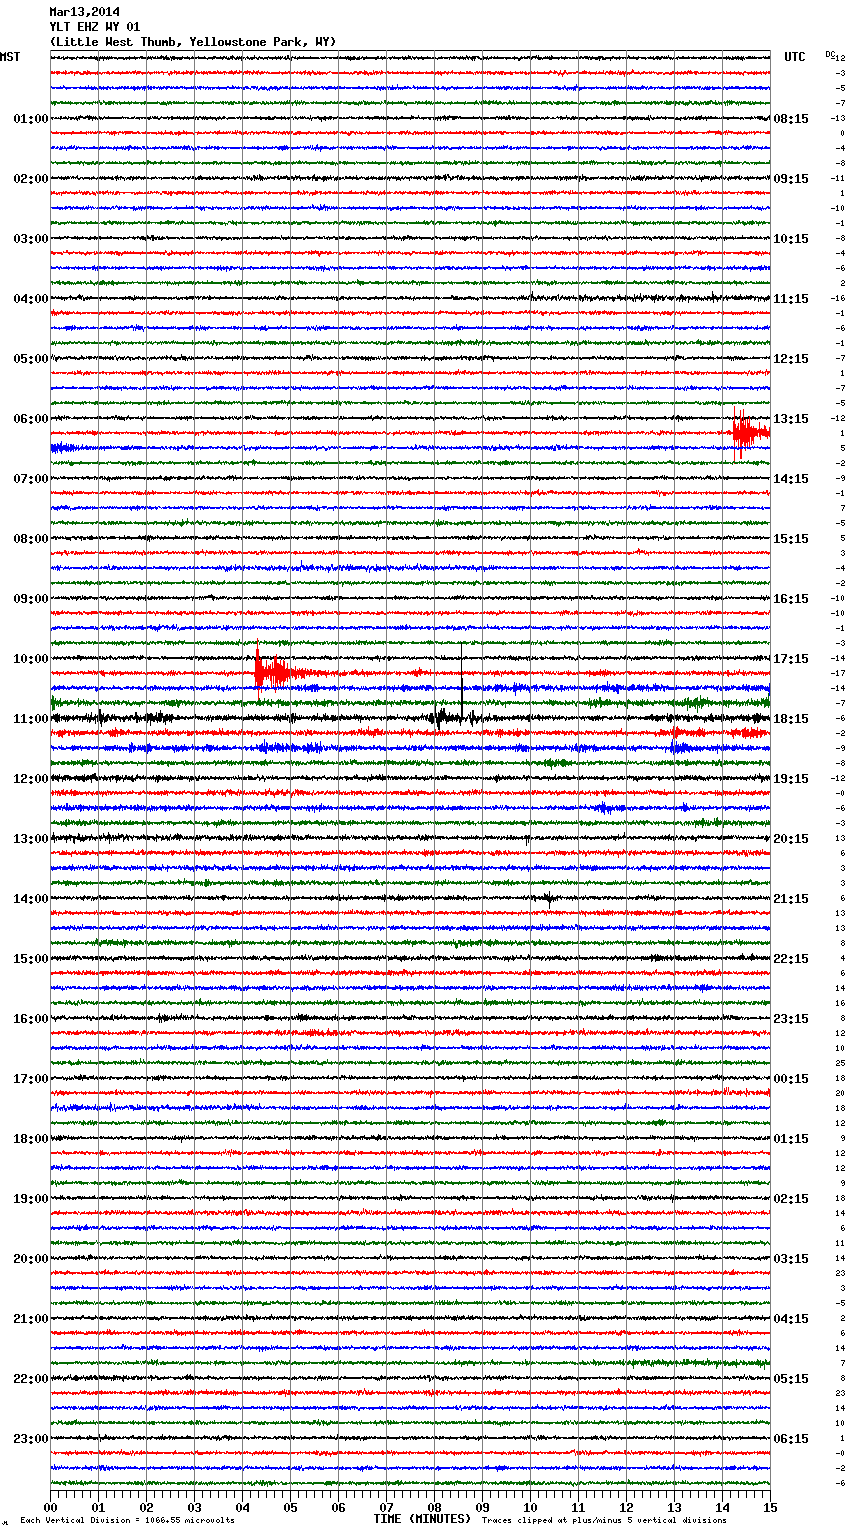Select minute 01 on the time axis

[x=98, y=1507]
